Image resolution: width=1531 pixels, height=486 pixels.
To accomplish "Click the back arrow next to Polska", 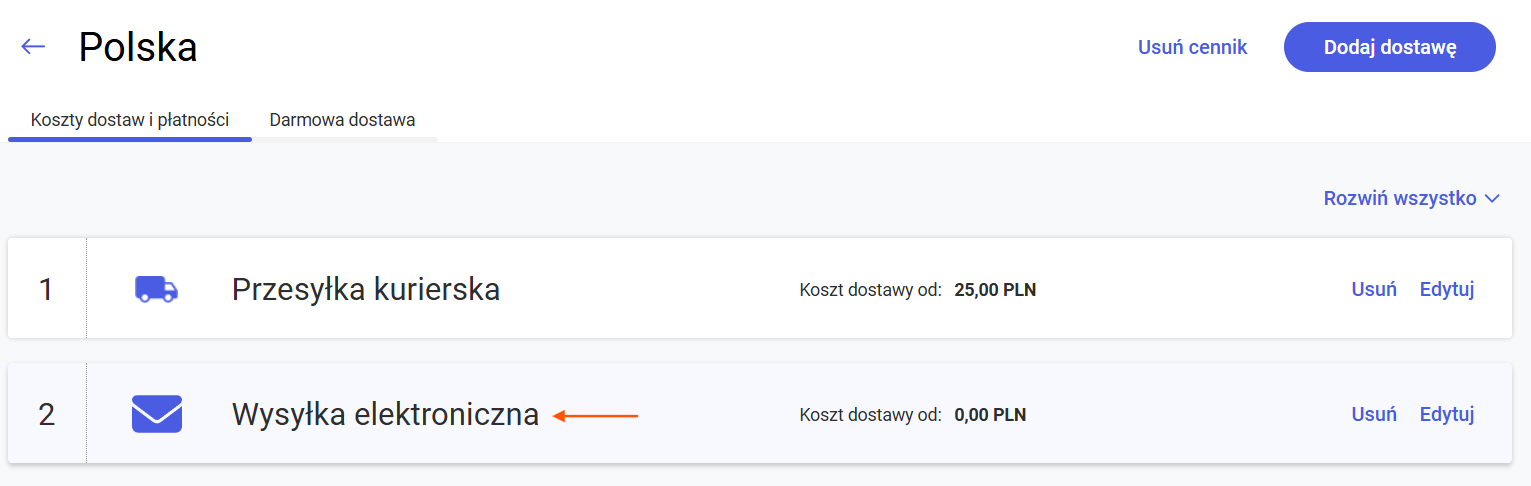I will click(33, 47).
